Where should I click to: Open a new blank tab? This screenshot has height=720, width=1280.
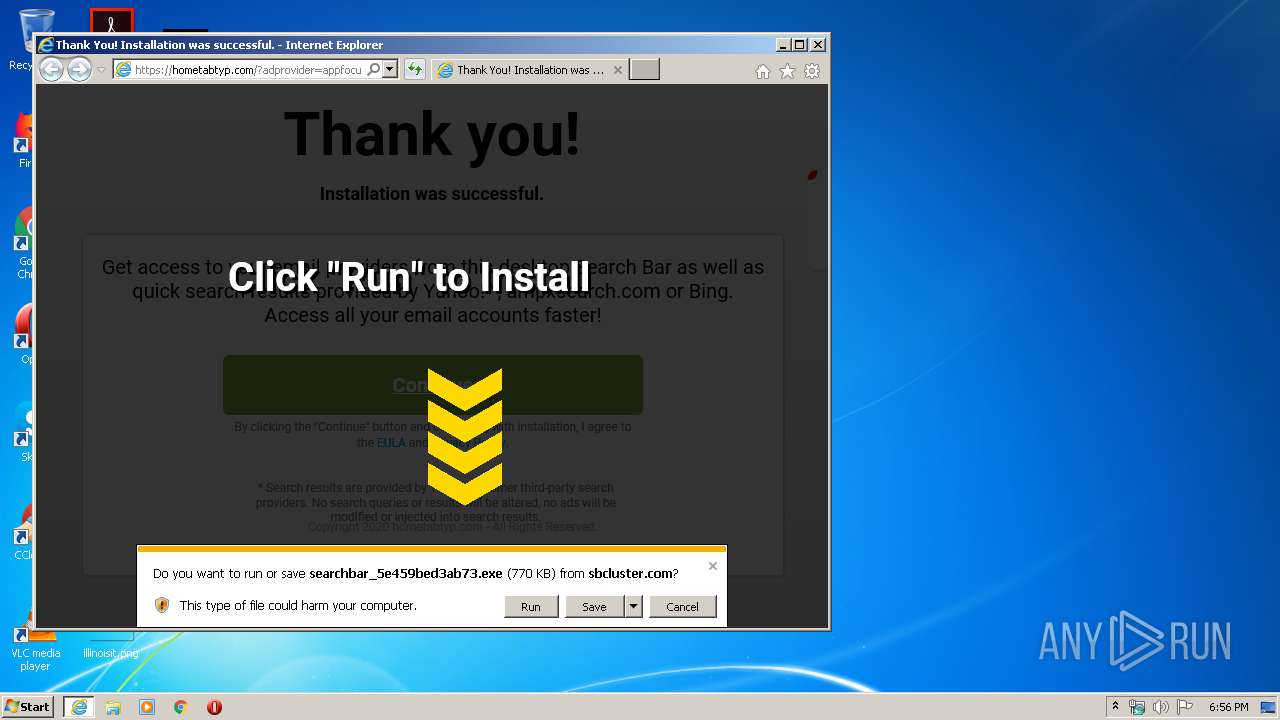(644, 70)
